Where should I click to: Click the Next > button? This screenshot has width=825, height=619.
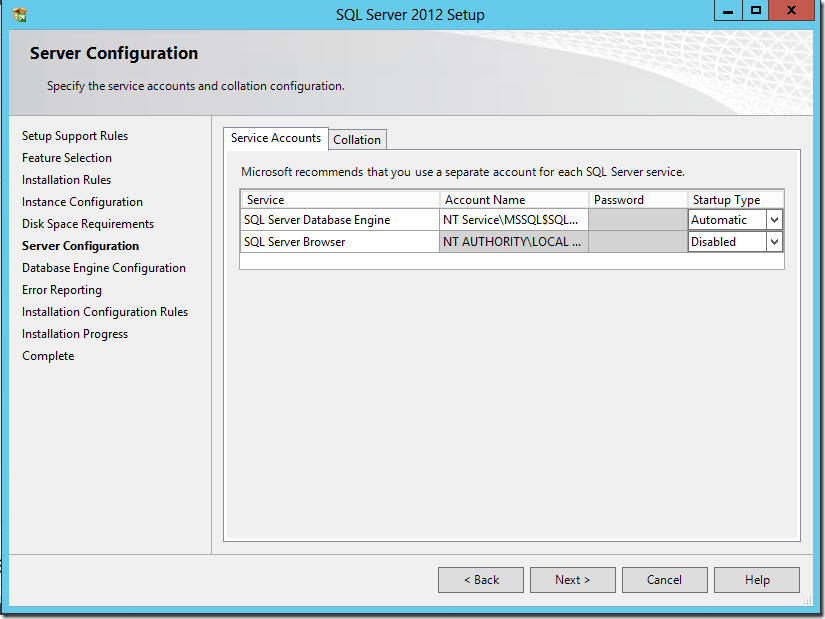[x=572, y=580]
